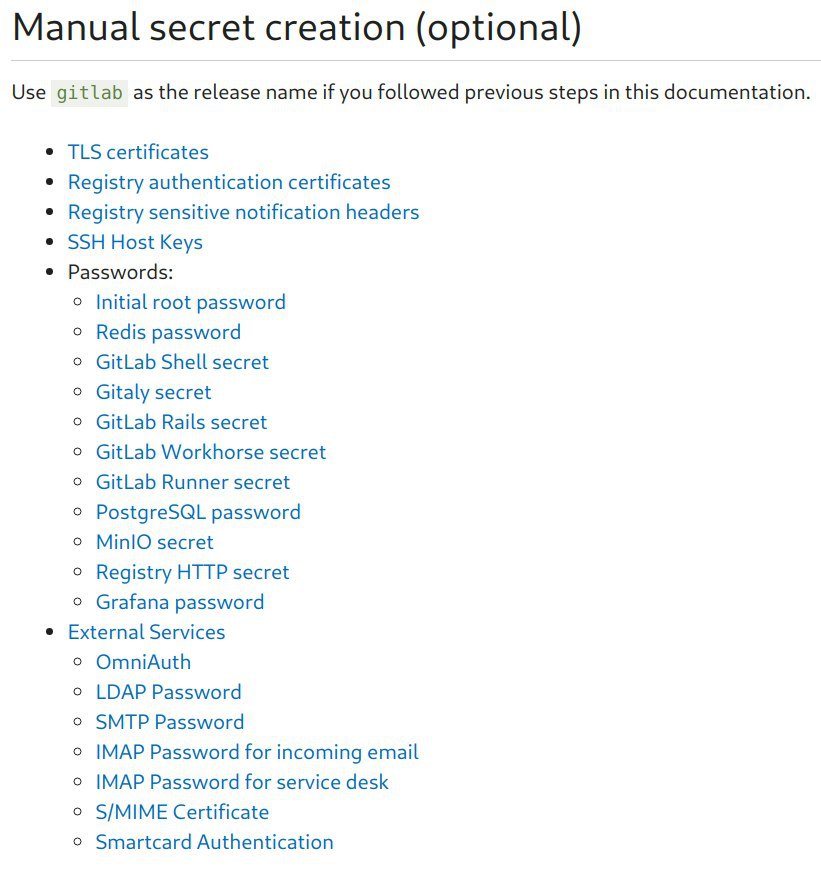Jump to the Gitaly secret section

(x=153, y=392)
